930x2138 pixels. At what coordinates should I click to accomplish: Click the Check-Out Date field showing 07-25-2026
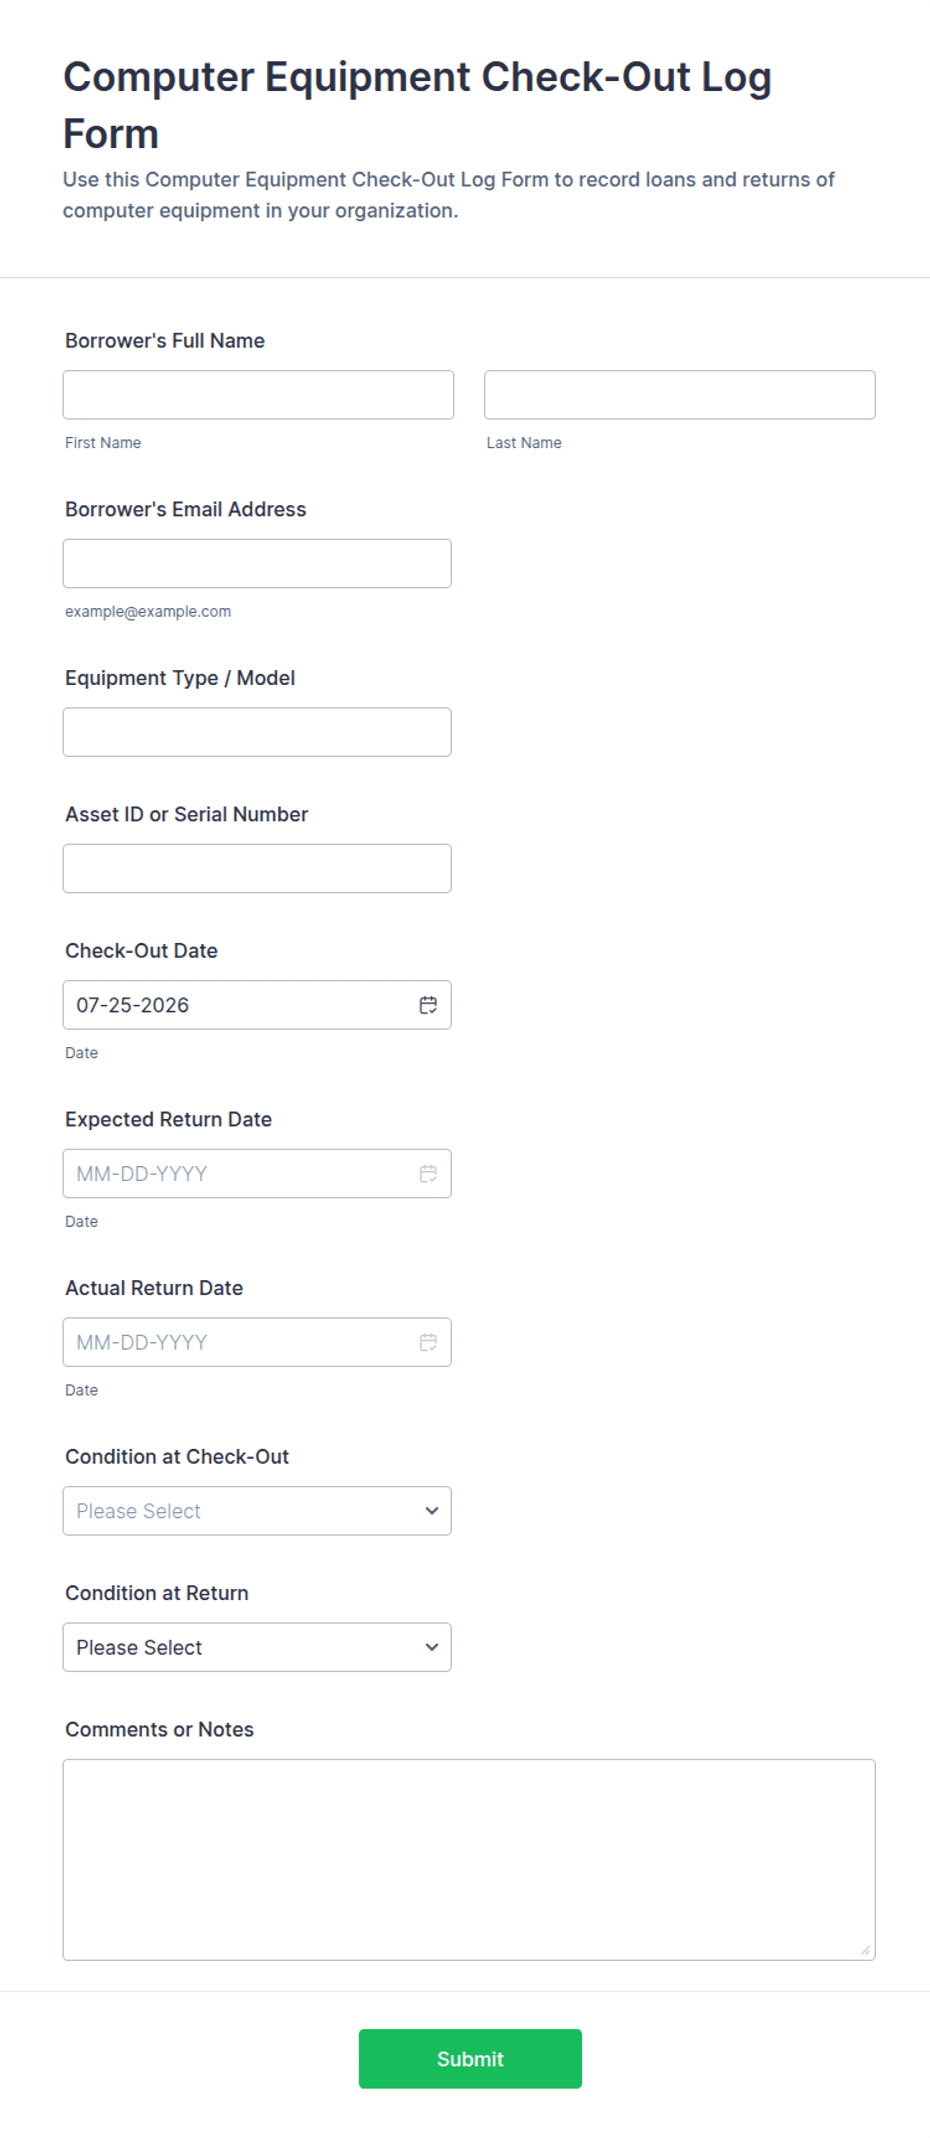pos(240,1005)
